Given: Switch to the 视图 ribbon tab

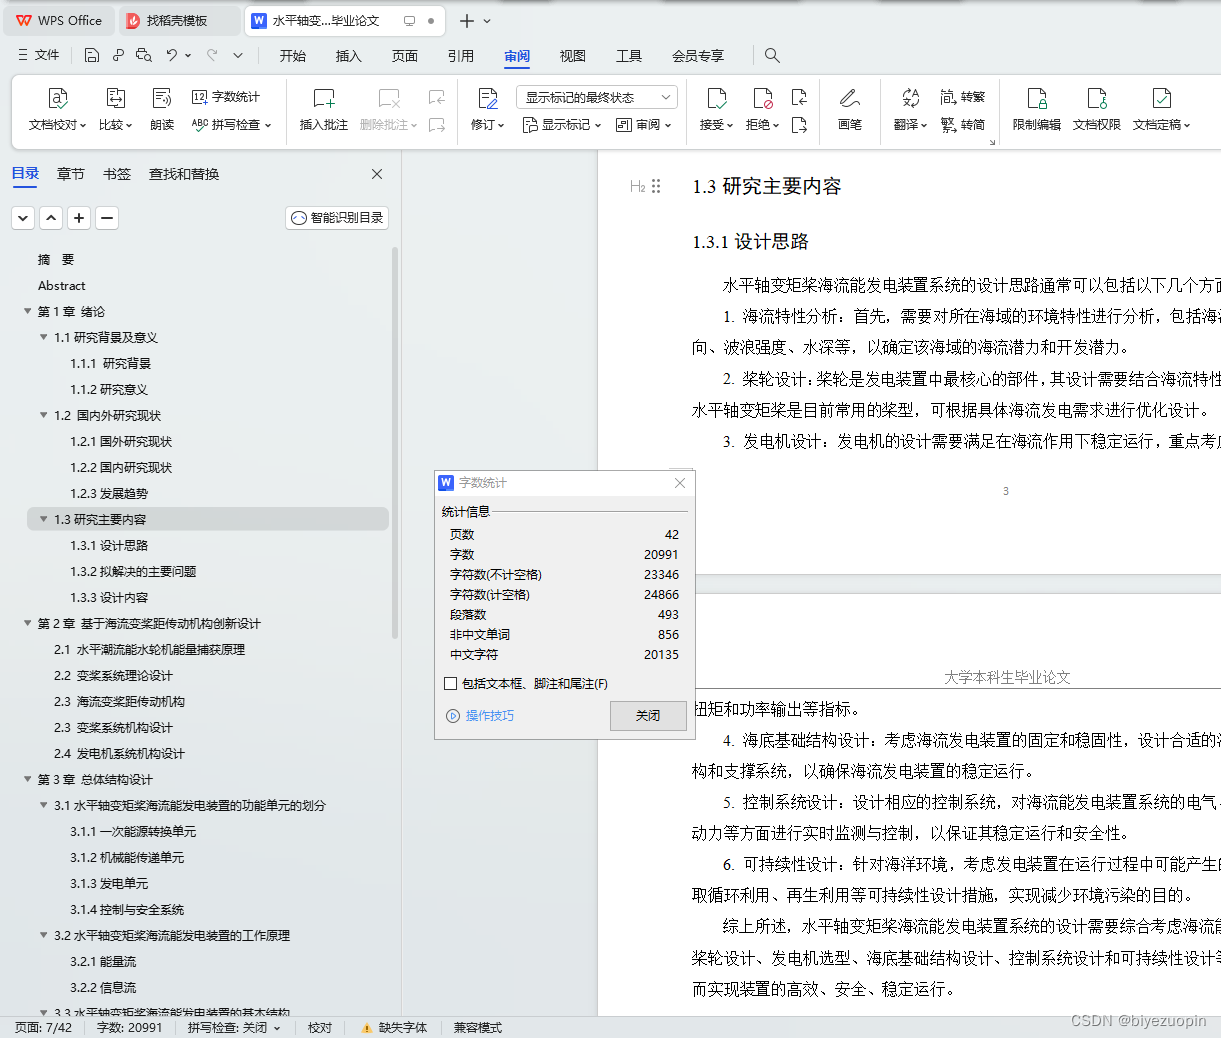Looking at the screenshot, I should (x=572, y=56).
